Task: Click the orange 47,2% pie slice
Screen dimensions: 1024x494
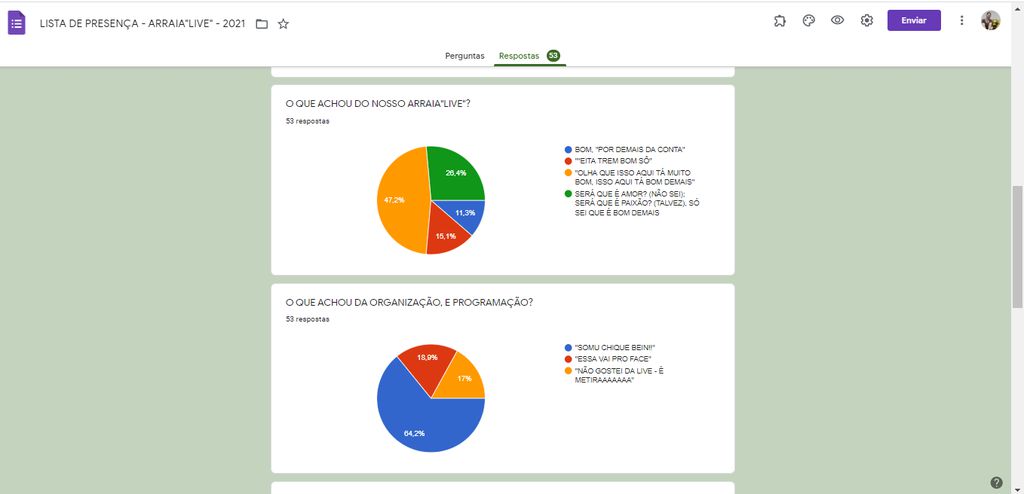Action: point(402,200)
